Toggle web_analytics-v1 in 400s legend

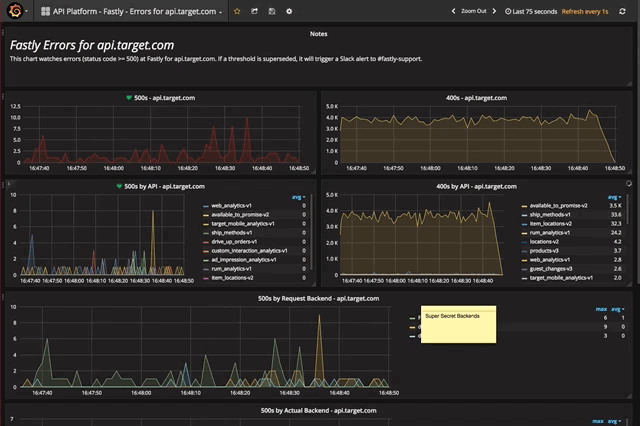click(x=550, y=260)
